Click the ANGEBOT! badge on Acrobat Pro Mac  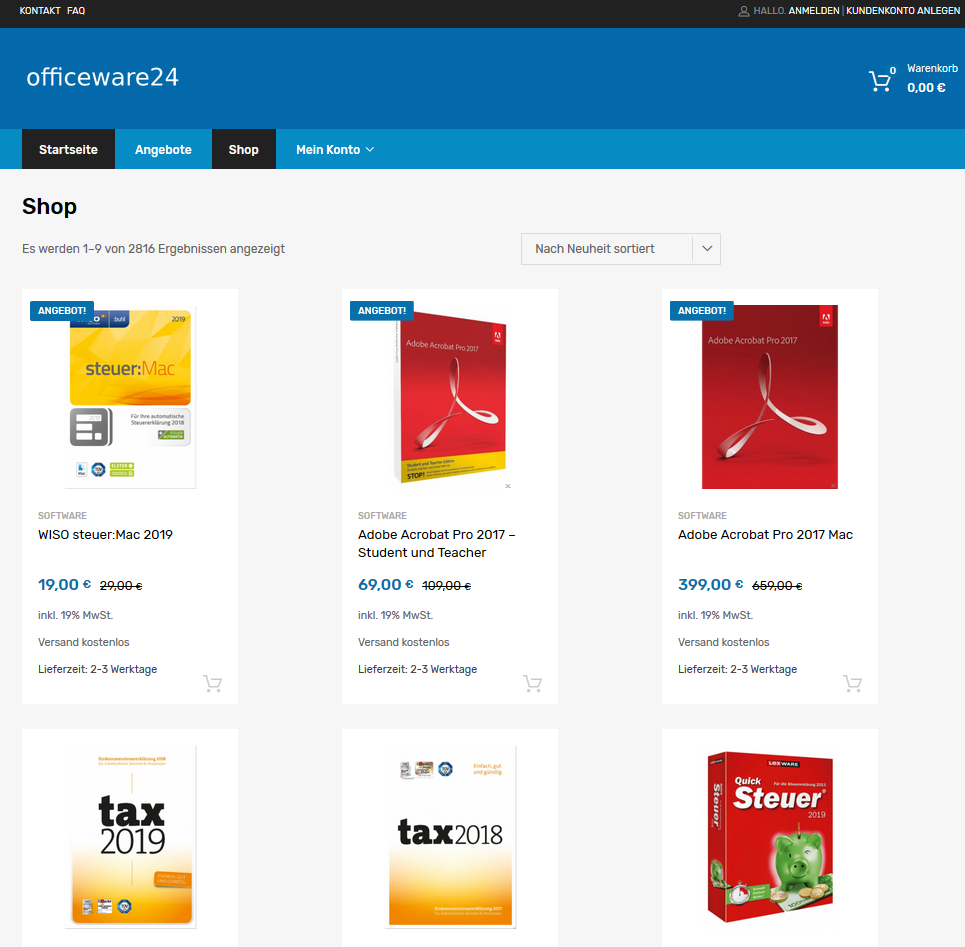702,311
